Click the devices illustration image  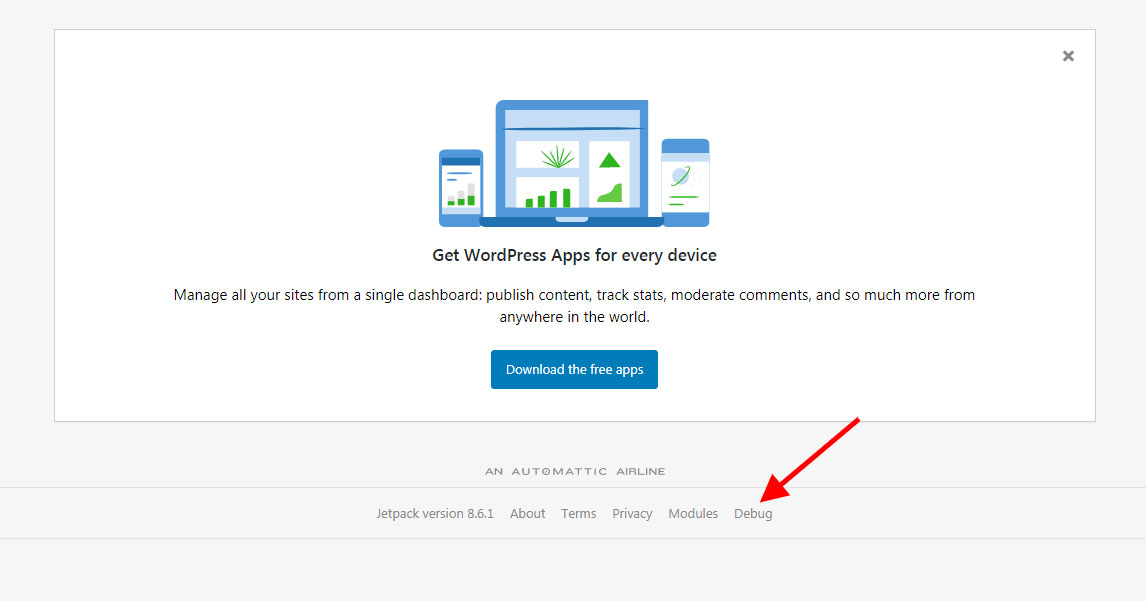[574, 164]
